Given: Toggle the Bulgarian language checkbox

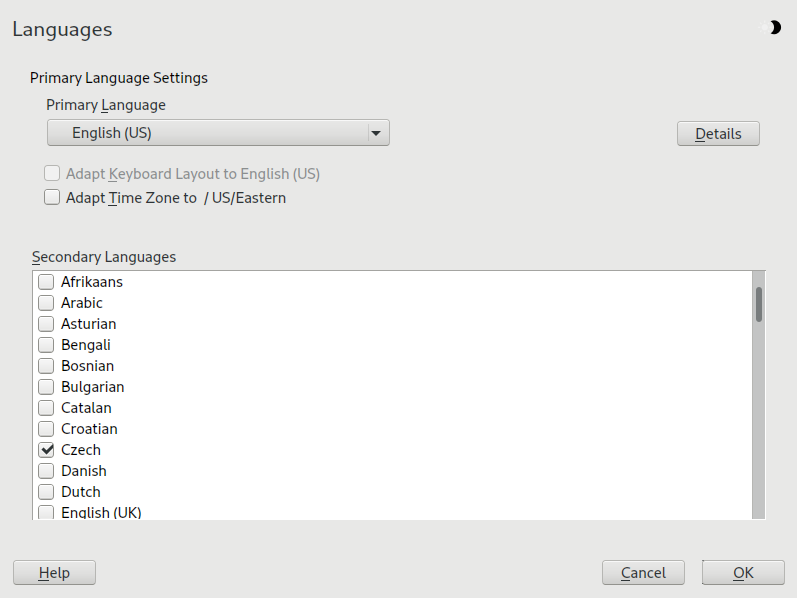Looking at the screenshot, I should [x=46, y=387].
